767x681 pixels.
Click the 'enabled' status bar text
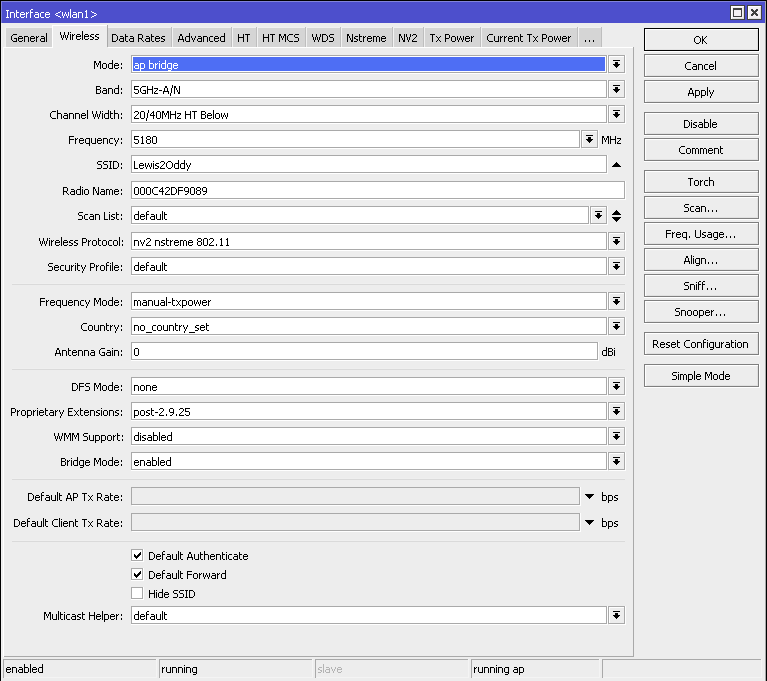click(24, 669)
